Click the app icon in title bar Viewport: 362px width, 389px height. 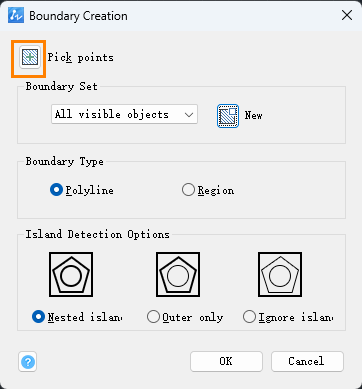16,15
